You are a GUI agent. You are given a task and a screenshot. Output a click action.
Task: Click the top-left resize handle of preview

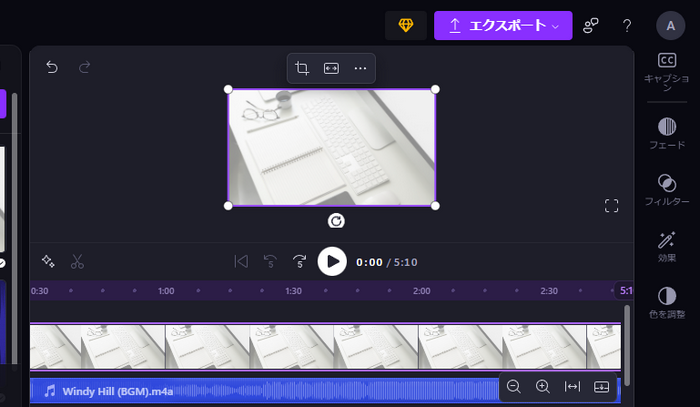pos(228,89)
